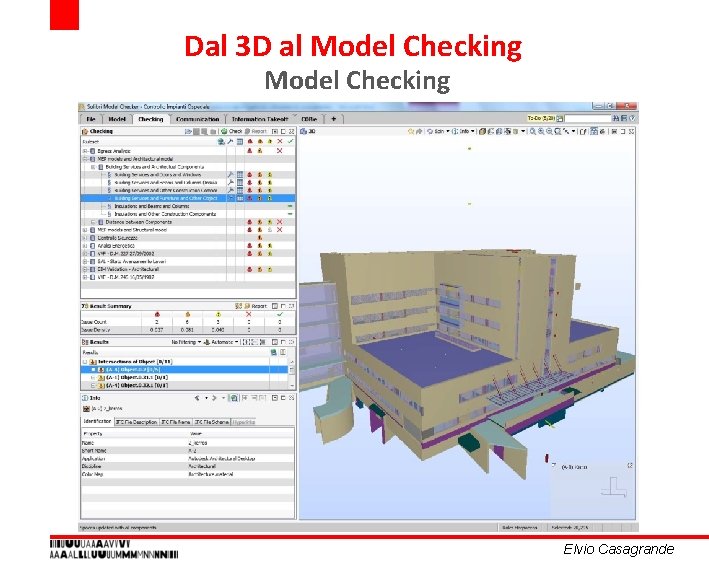Select Insulations and Beams and Columns rule
Viewport: 709px width, 567px height.
151,206
